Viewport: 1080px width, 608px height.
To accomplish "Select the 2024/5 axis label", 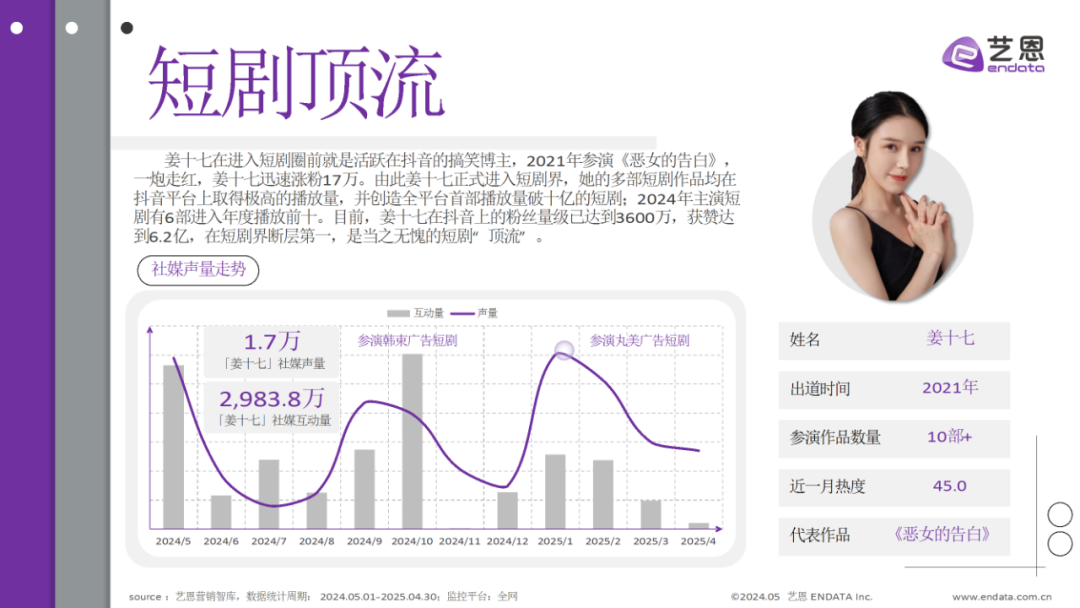I will 174,541.
